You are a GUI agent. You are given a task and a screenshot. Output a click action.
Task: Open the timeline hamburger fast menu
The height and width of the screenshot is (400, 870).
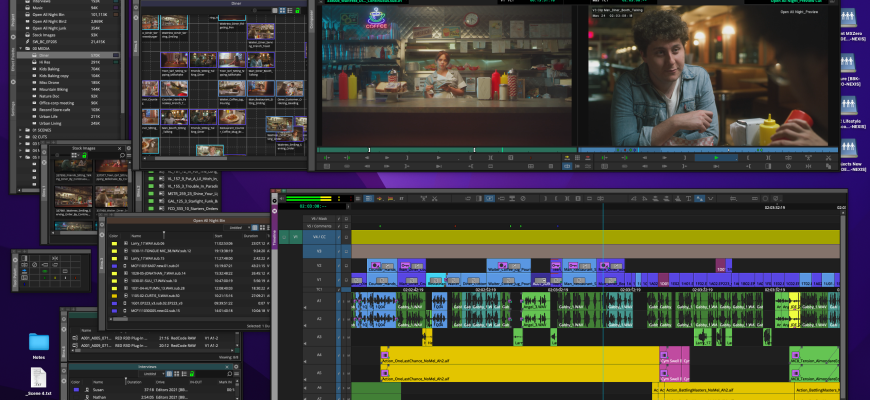(358, 198)
